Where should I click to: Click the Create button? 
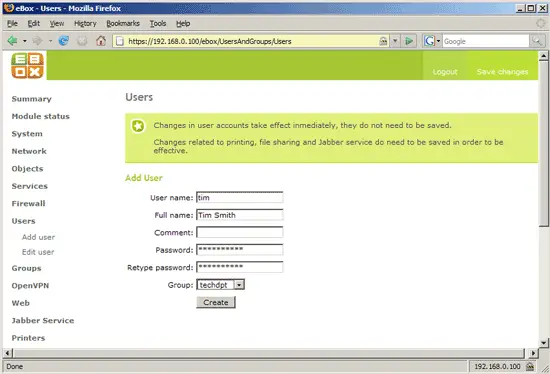[x=216, y=302]
